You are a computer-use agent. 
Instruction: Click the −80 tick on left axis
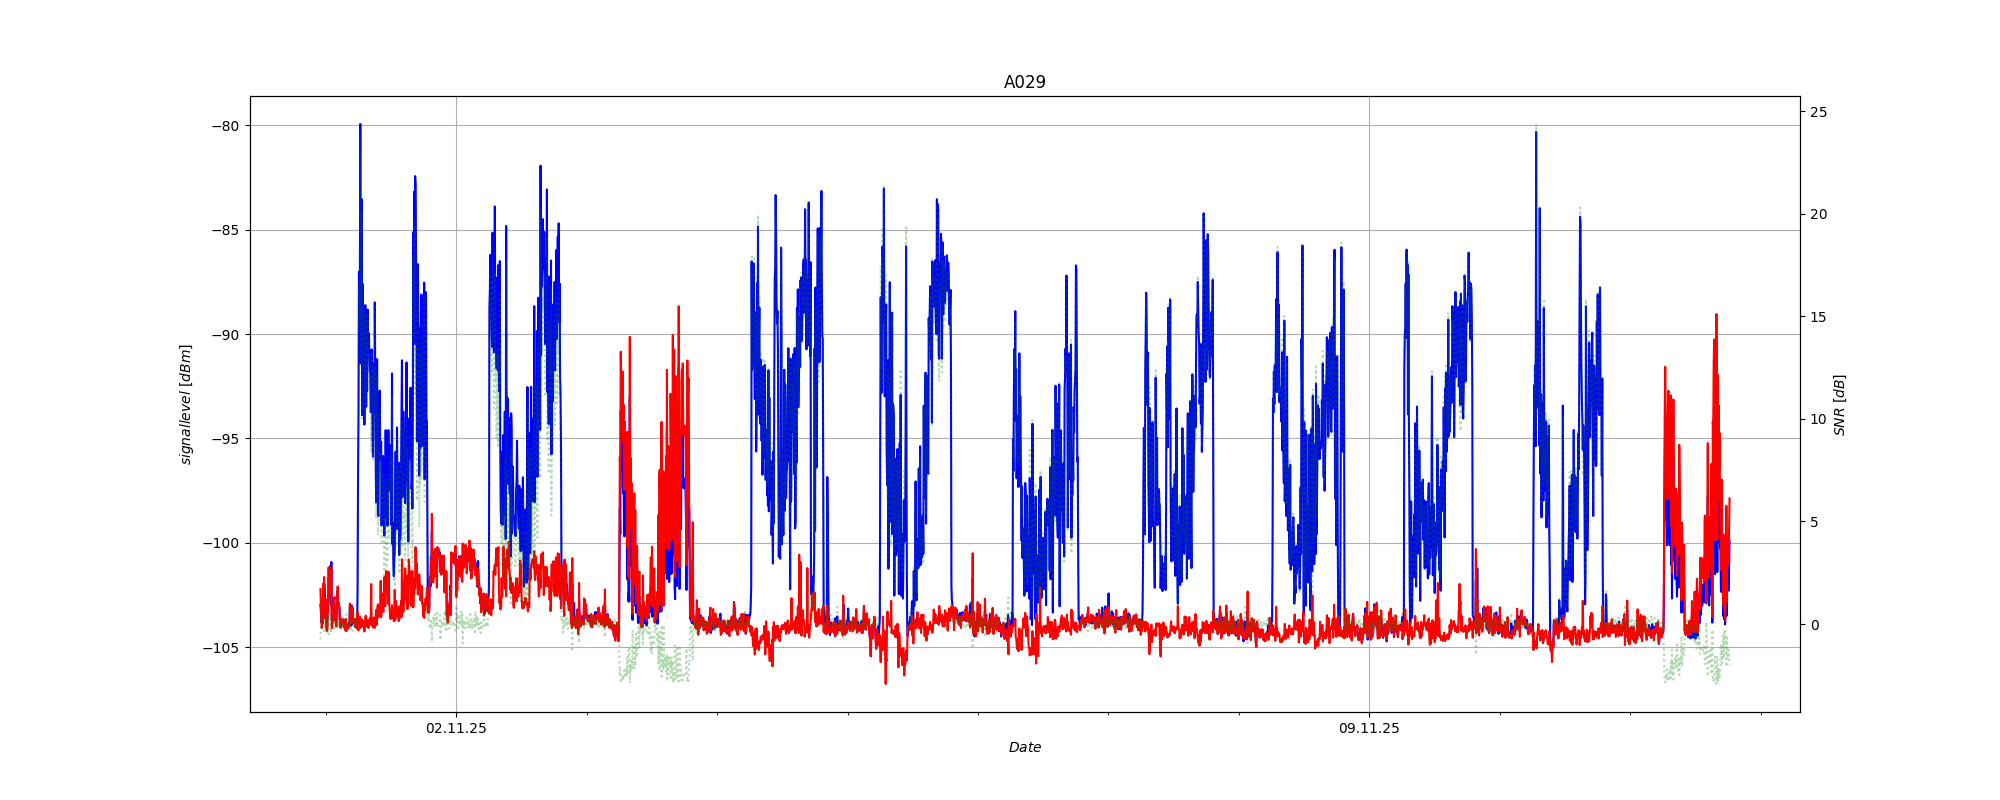tap(225, 126)
